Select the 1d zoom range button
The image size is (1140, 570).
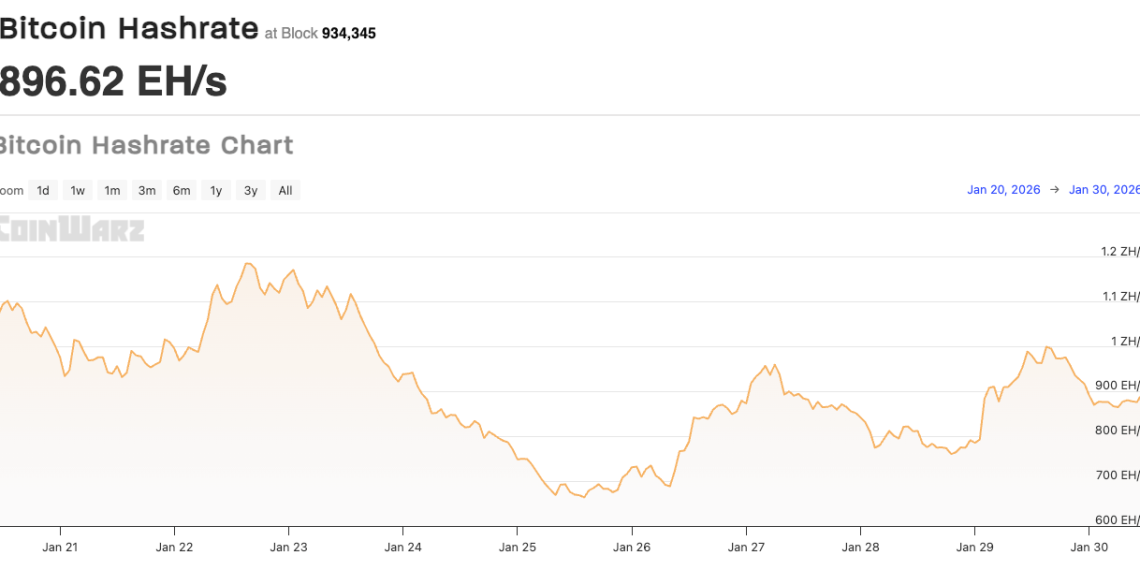(x=43, y=191)
